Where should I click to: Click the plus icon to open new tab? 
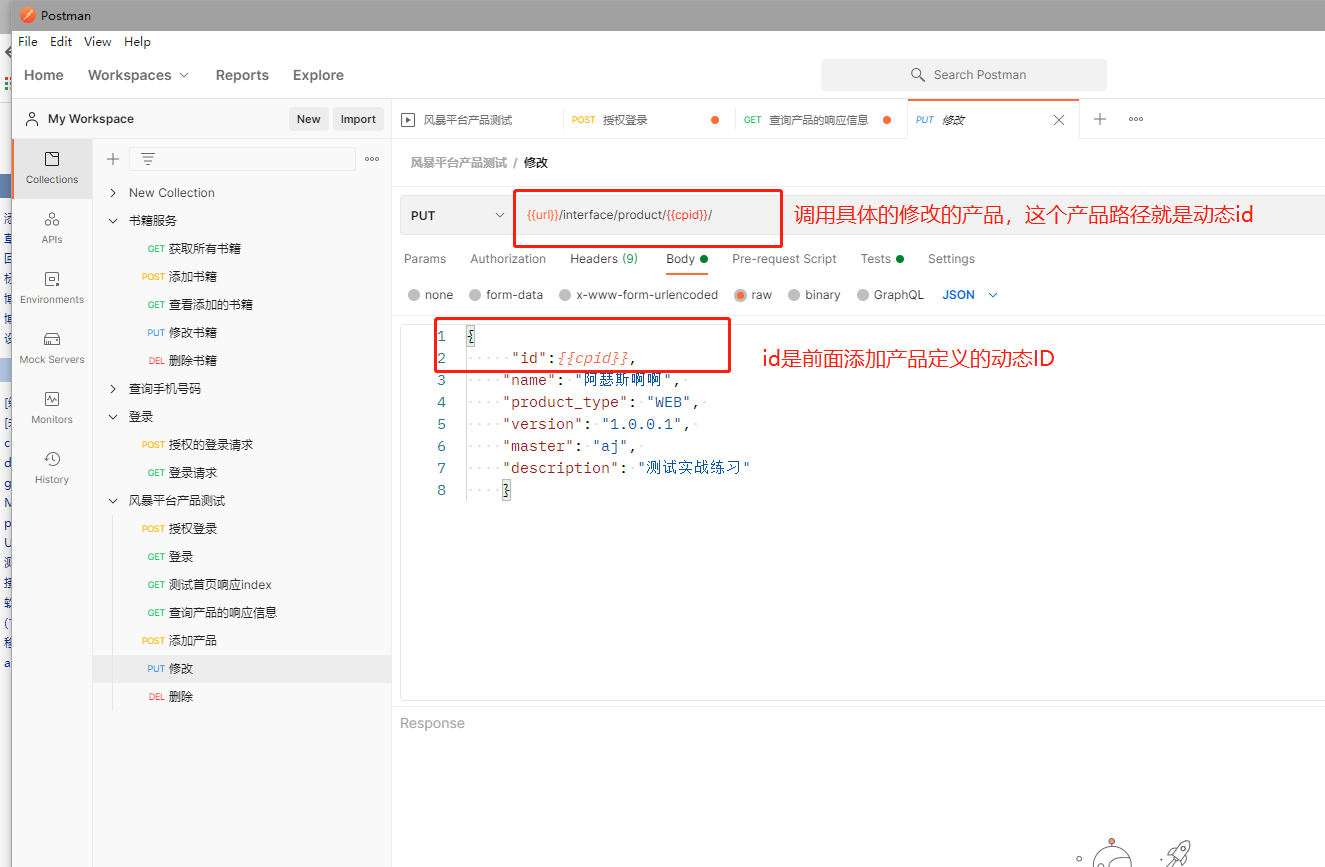point(1100,119)
